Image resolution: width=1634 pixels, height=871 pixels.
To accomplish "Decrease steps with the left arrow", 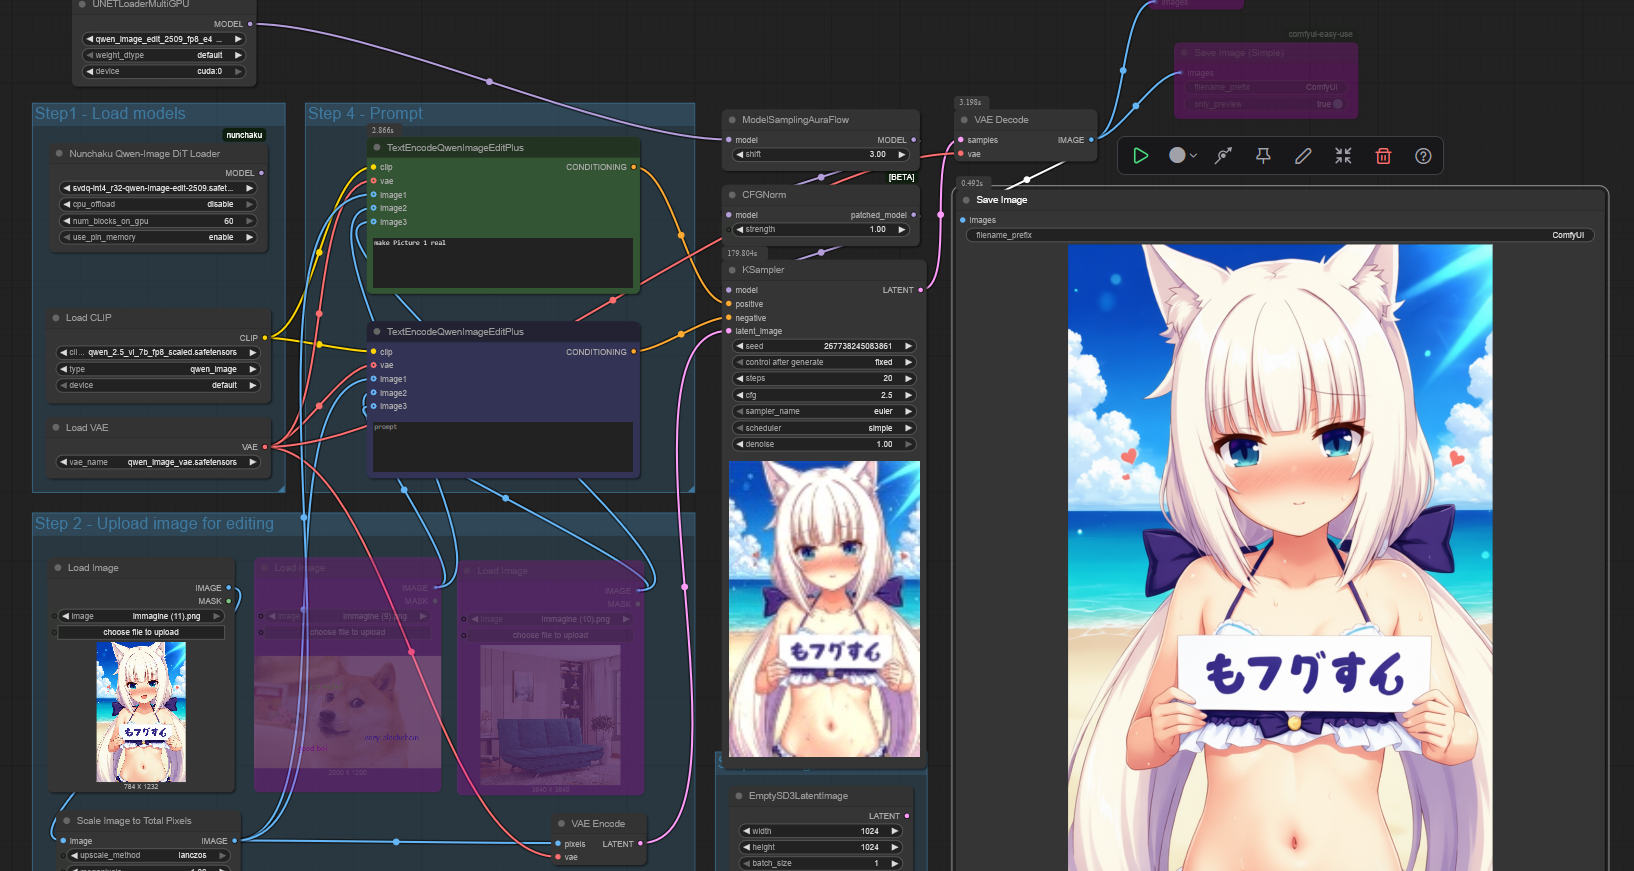I will (740, 378).
